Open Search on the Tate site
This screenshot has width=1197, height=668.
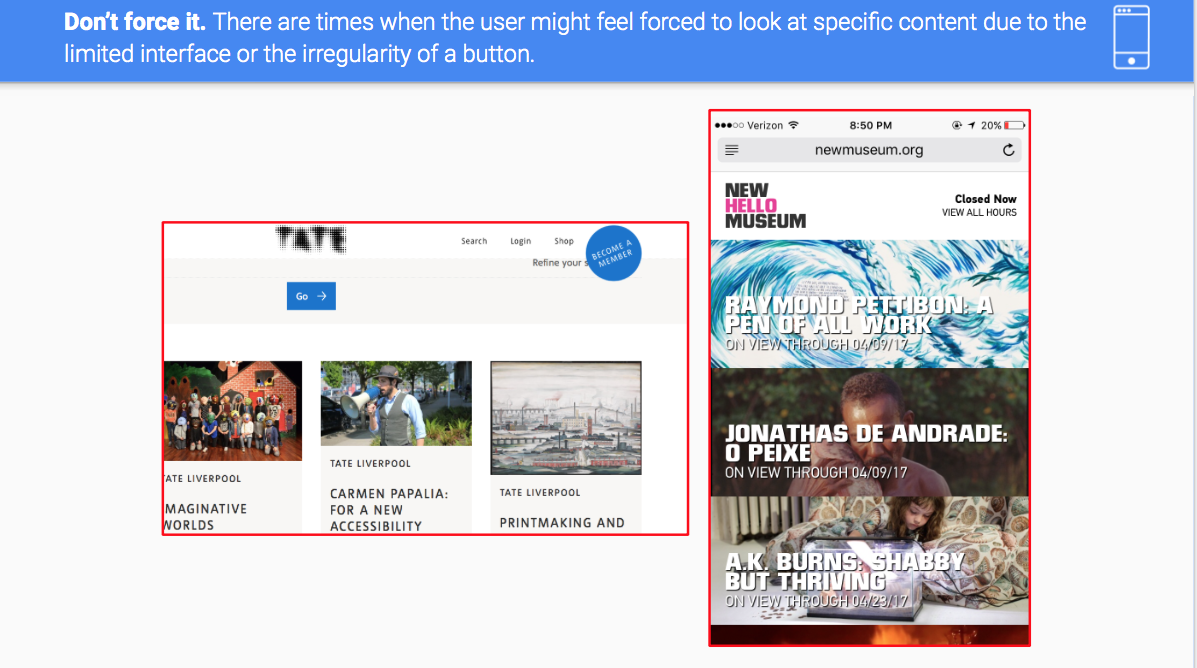(x=474, y=241)
